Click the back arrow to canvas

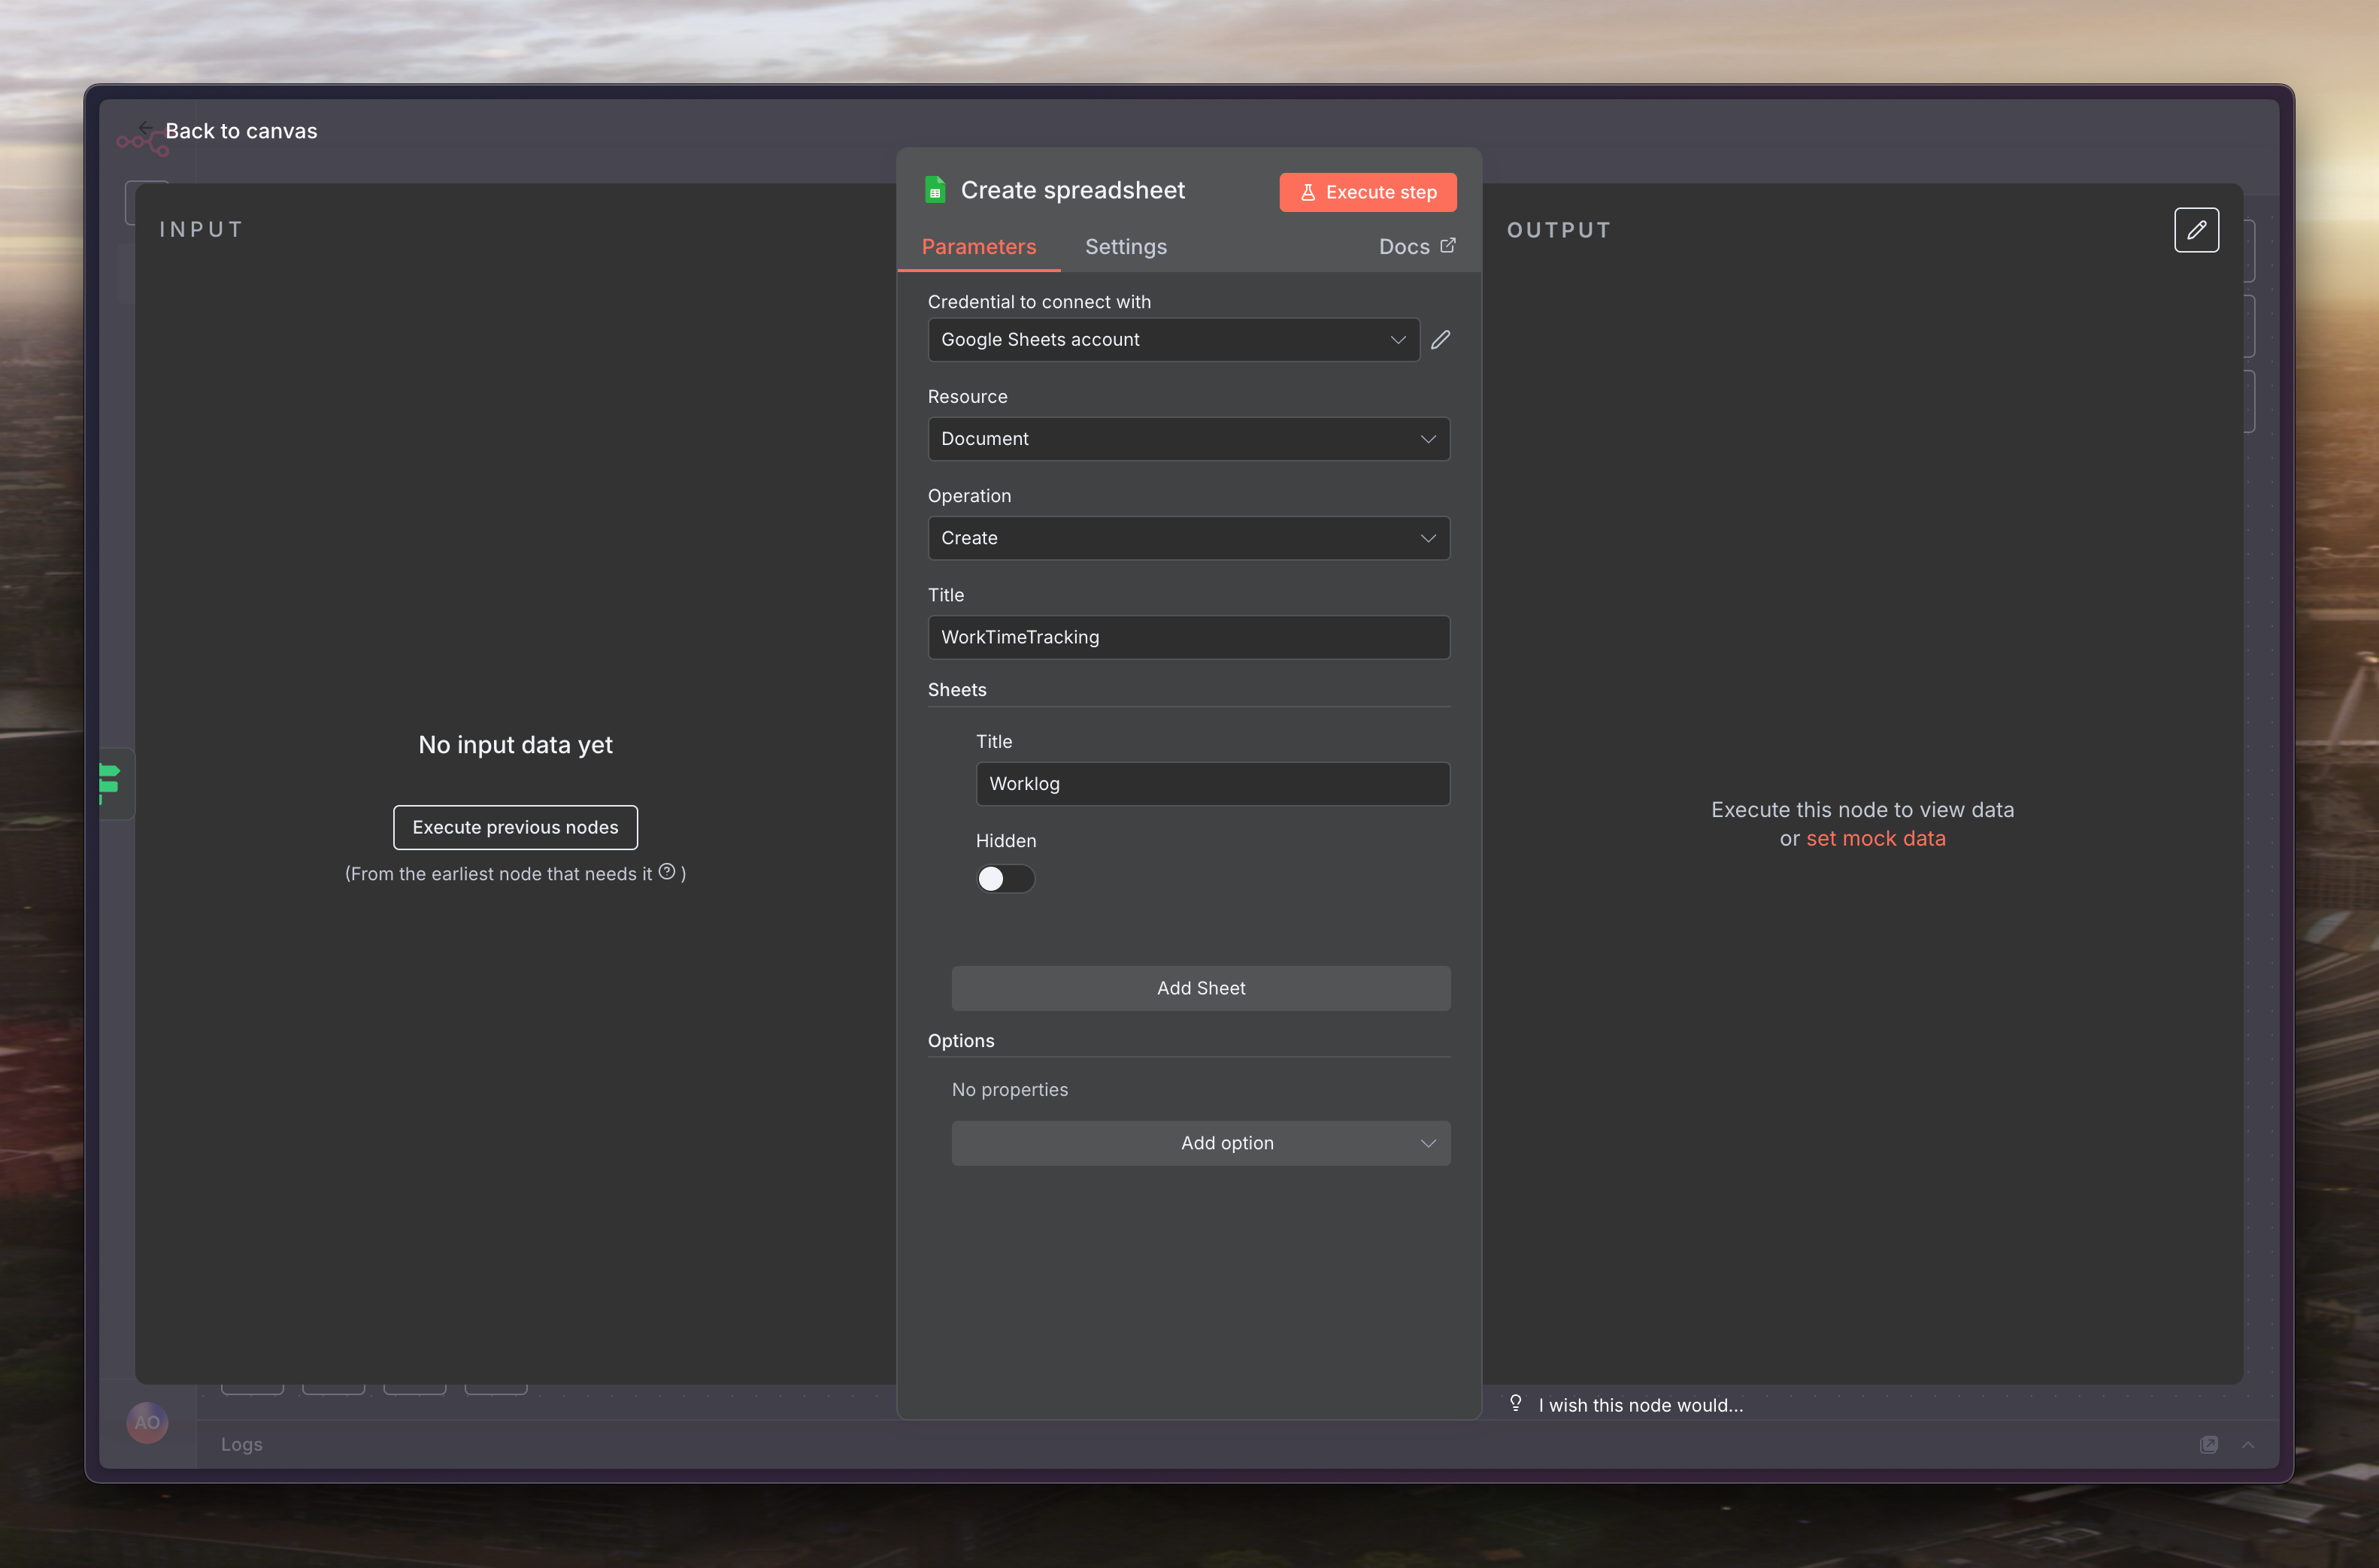(146, 129)
